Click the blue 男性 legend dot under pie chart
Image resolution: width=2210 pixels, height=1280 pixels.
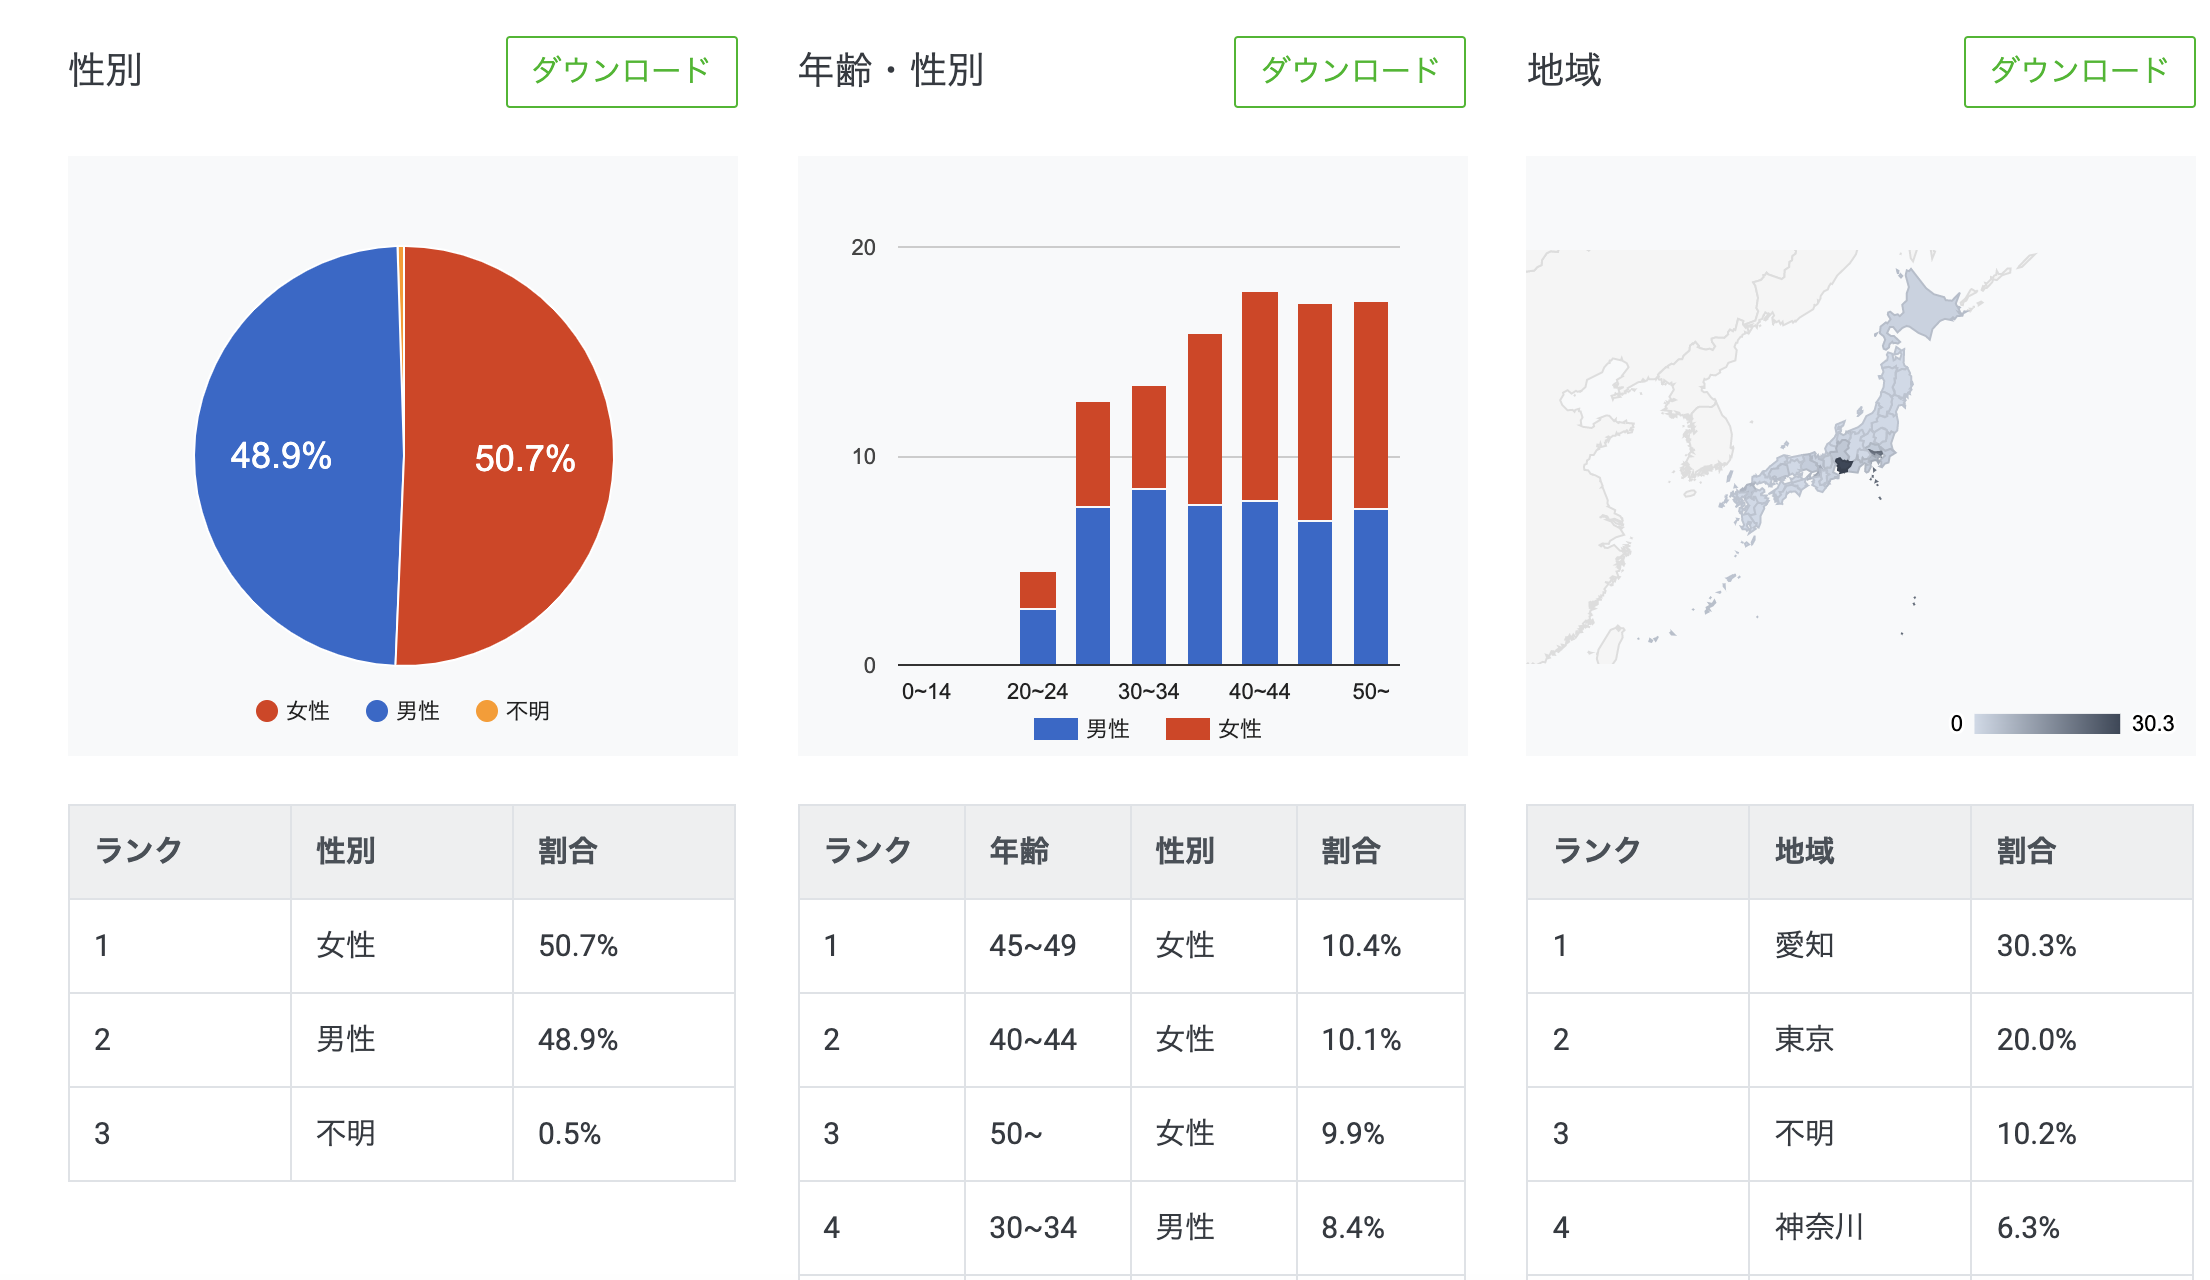click(377, 711)
